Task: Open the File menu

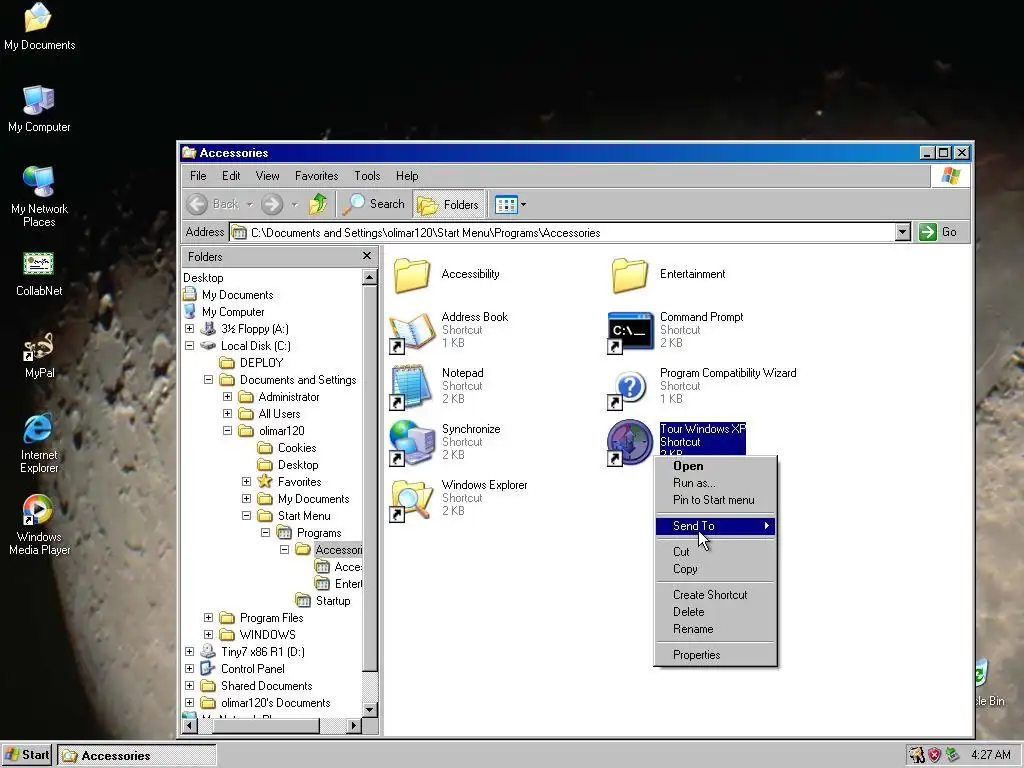Action: coord(198,176)
